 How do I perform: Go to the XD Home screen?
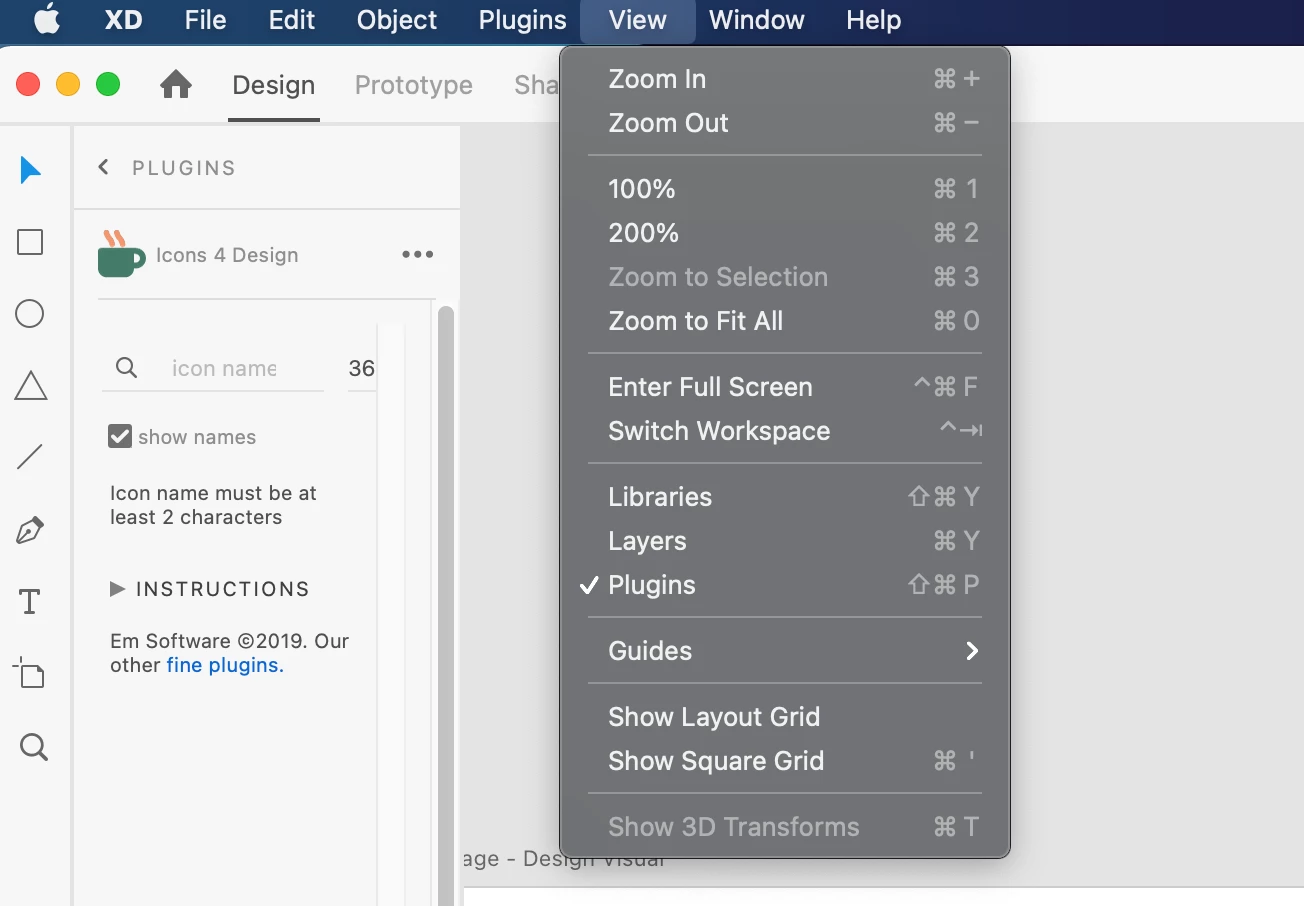pyautogui.click(x=176, y=85)
